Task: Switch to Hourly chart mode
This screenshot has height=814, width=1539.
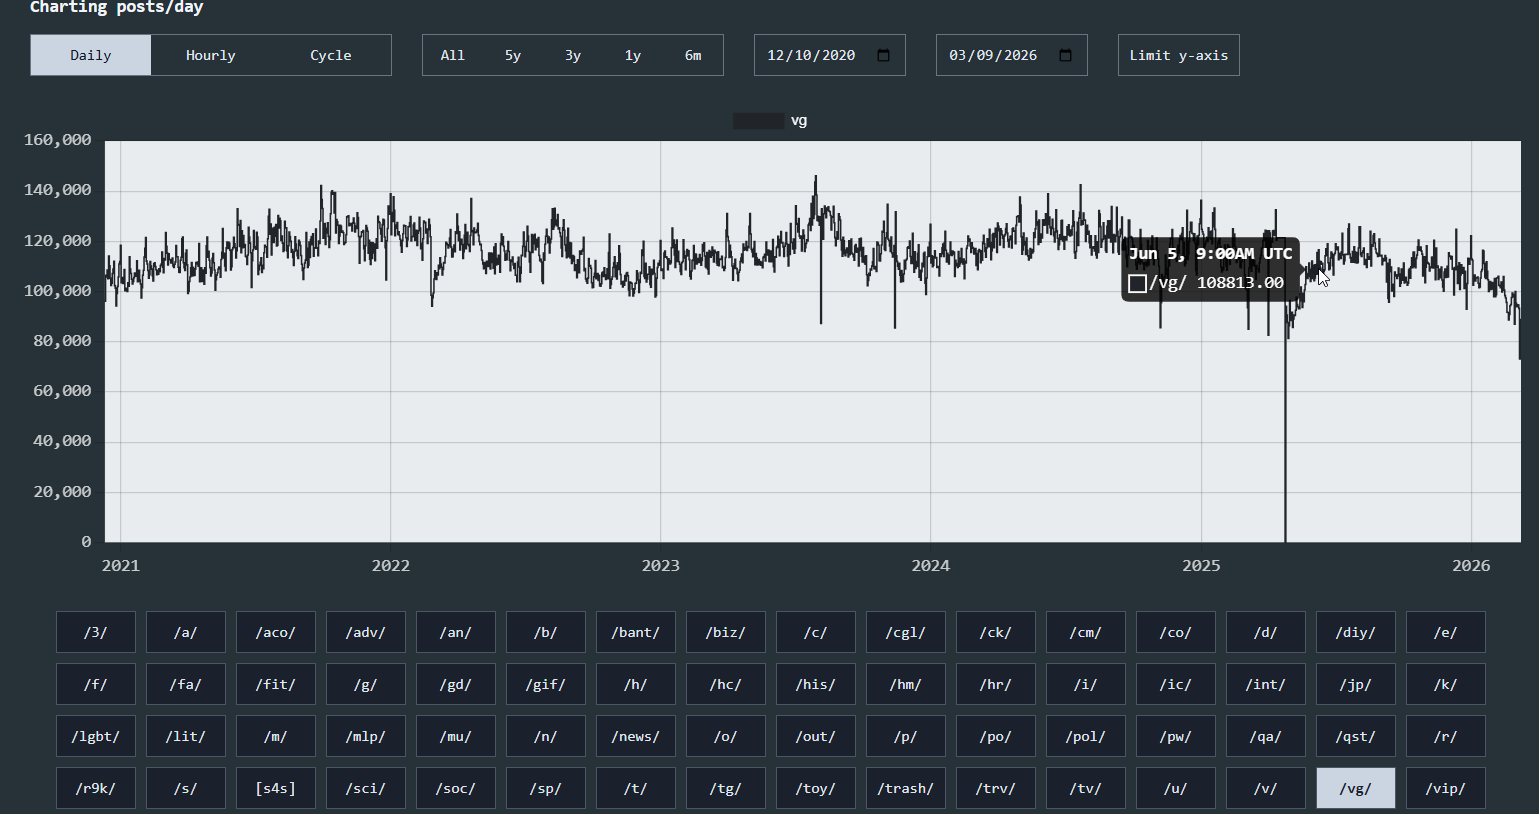Action: pos(211,55)
